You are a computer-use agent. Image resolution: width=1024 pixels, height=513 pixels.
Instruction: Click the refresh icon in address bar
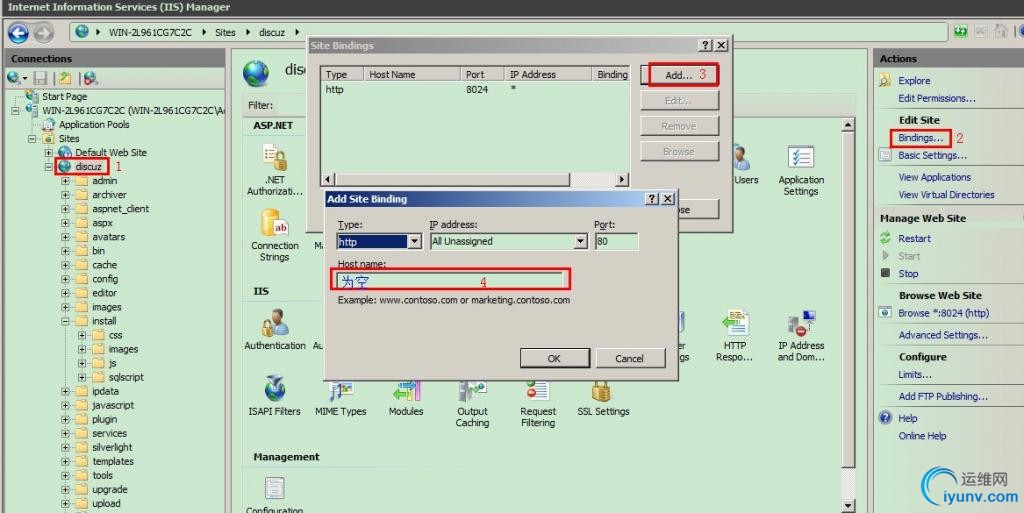click(x=960, y=31)
